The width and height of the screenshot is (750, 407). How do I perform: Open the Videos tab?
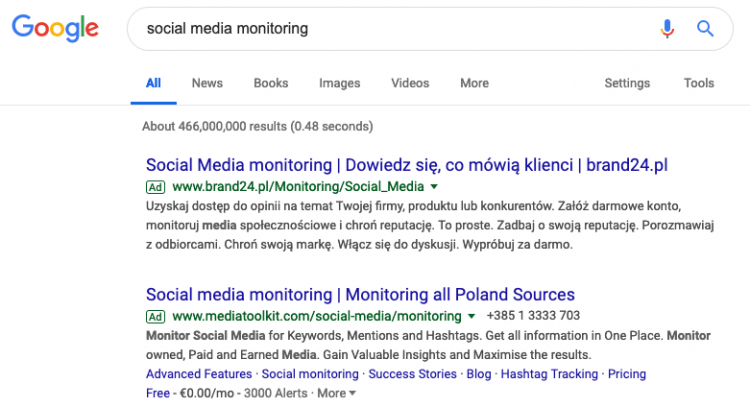[410, 83]
